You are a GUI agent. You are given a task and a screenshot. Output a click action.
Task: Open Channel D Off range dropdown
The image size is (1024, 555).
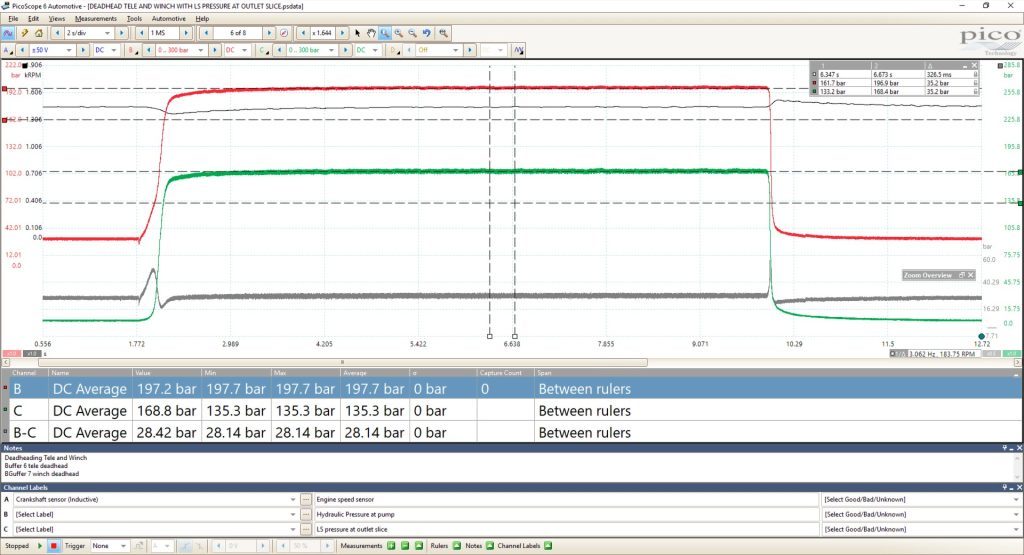tap(455, 50)
